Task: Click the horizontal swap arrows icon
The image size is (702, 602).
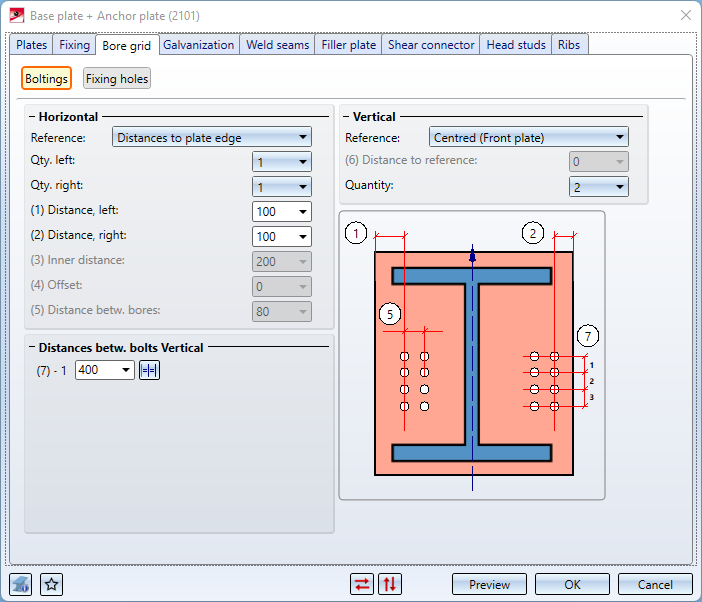Action: (x=362, y=584)
